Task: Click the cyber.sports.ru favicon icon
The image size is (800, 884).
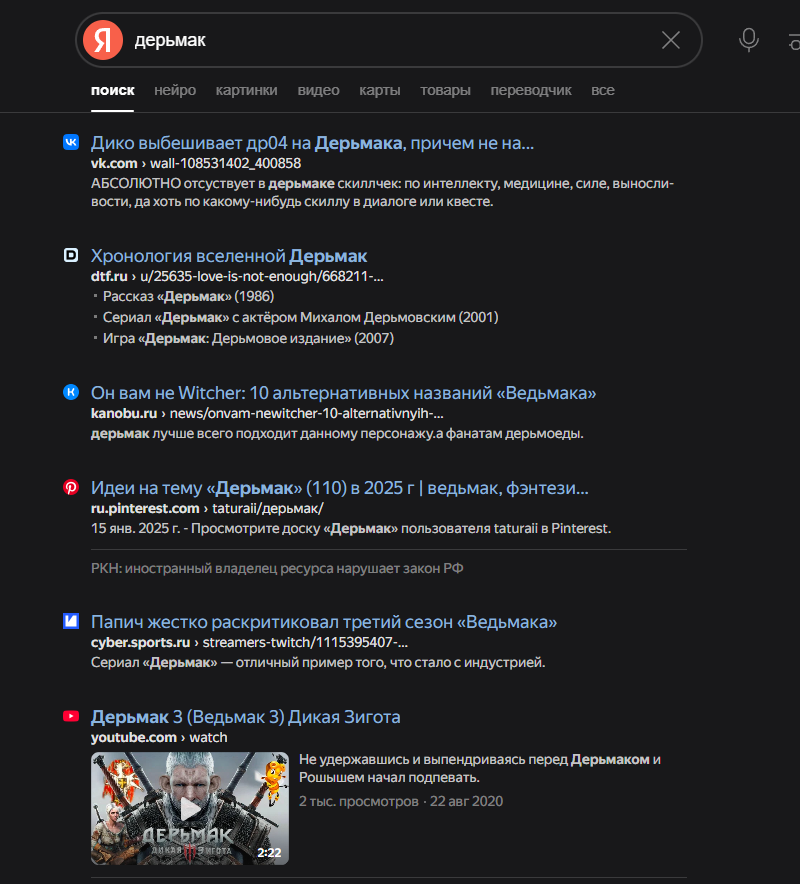Action: tap(71, 621)
